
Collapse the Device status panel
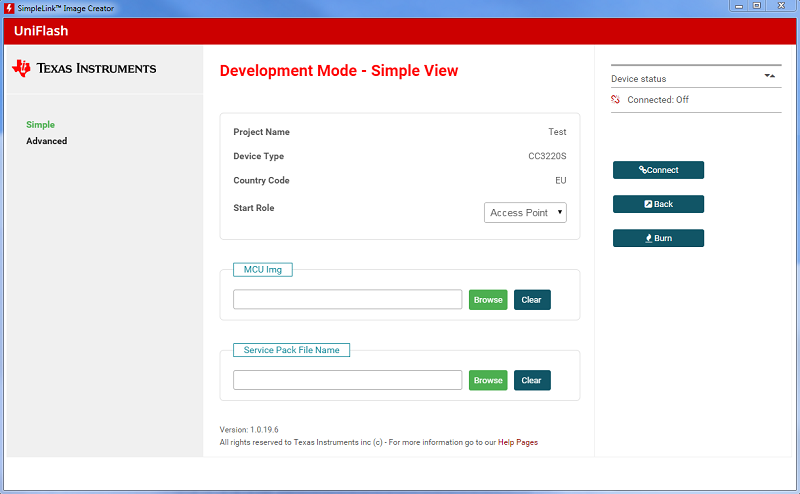769,76
